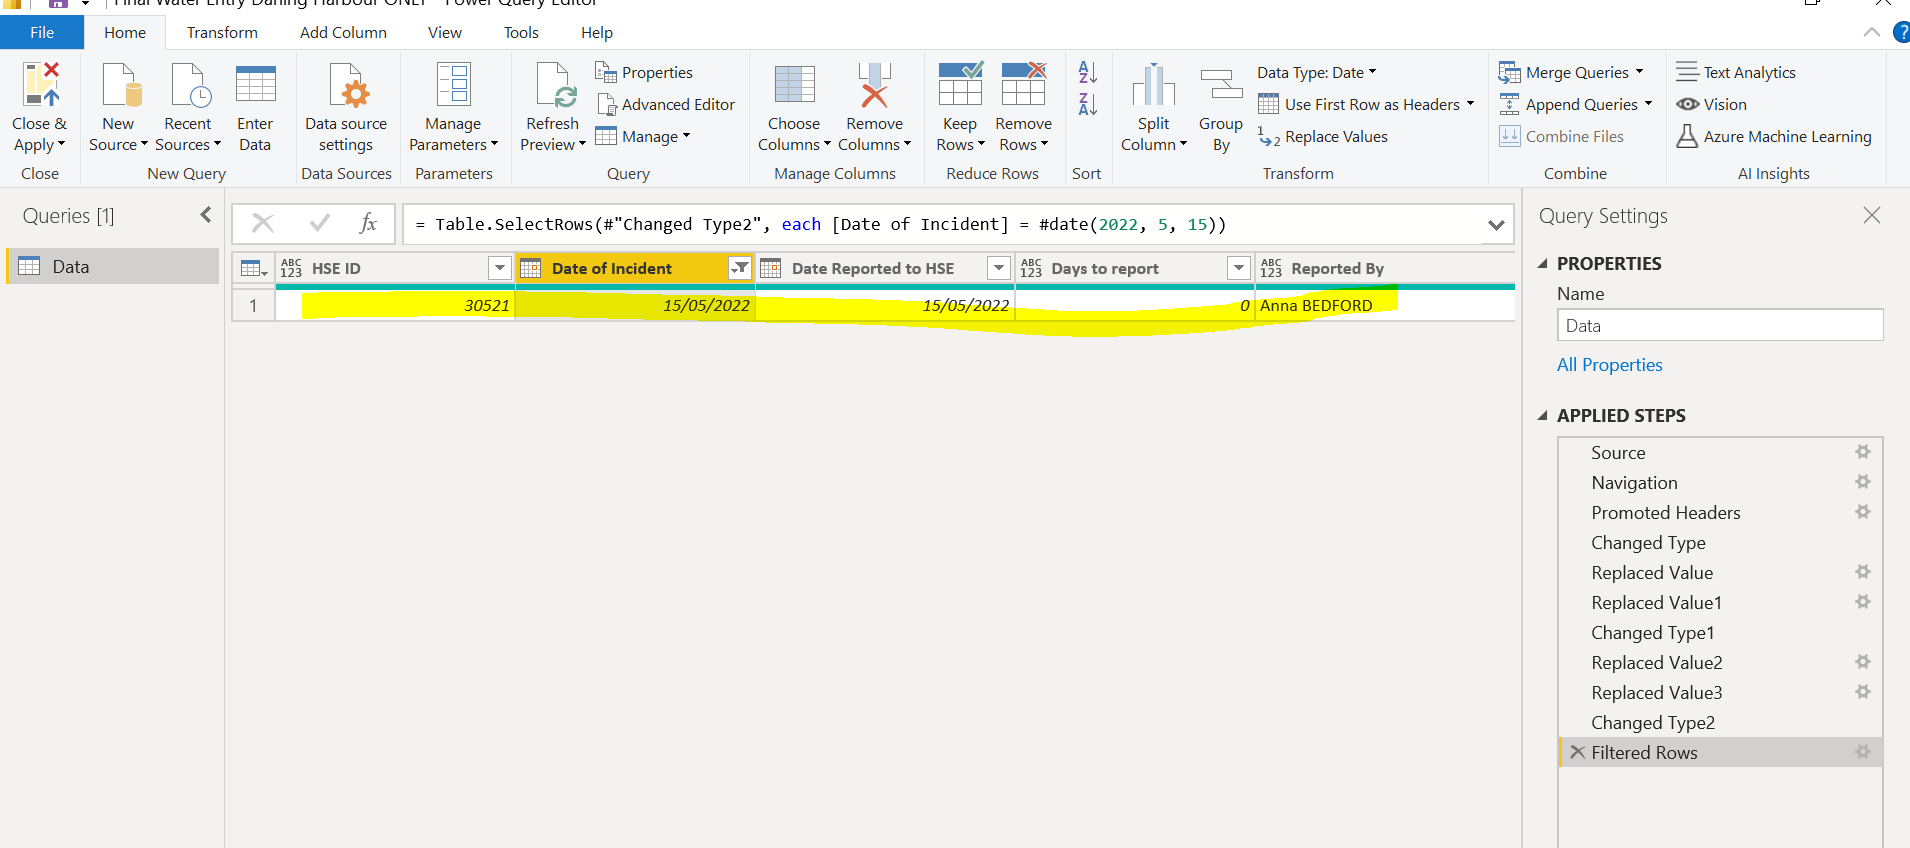Sort ascending with the A-Z icon
Screen dimensions: 1910x848
[x=1088, y=72]
